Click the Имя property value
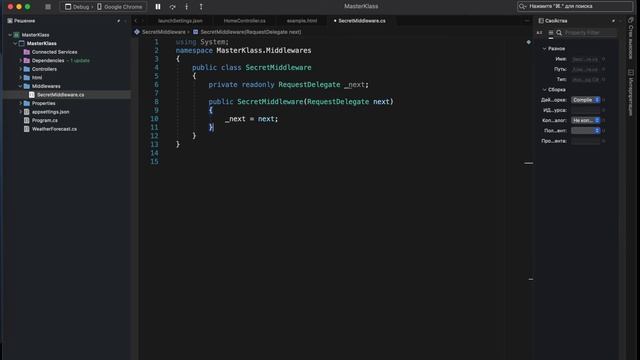 (x=585, y=59)
